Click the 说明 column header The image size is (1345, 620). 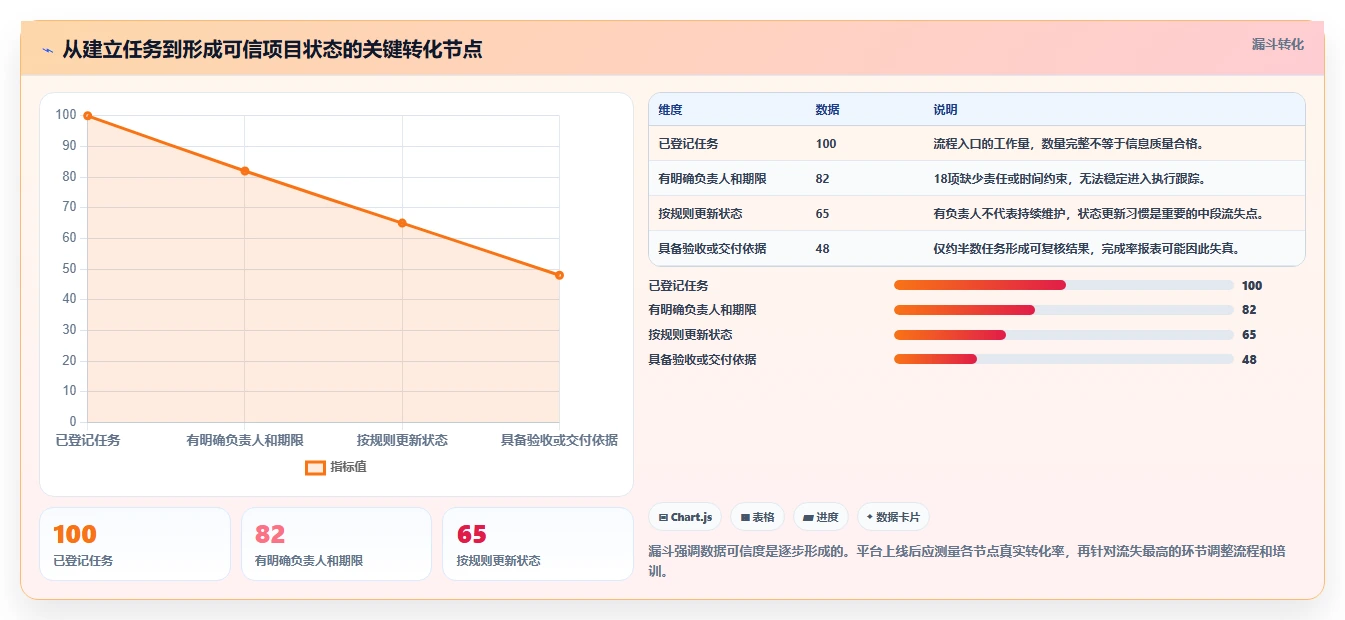tap(945, 110)
